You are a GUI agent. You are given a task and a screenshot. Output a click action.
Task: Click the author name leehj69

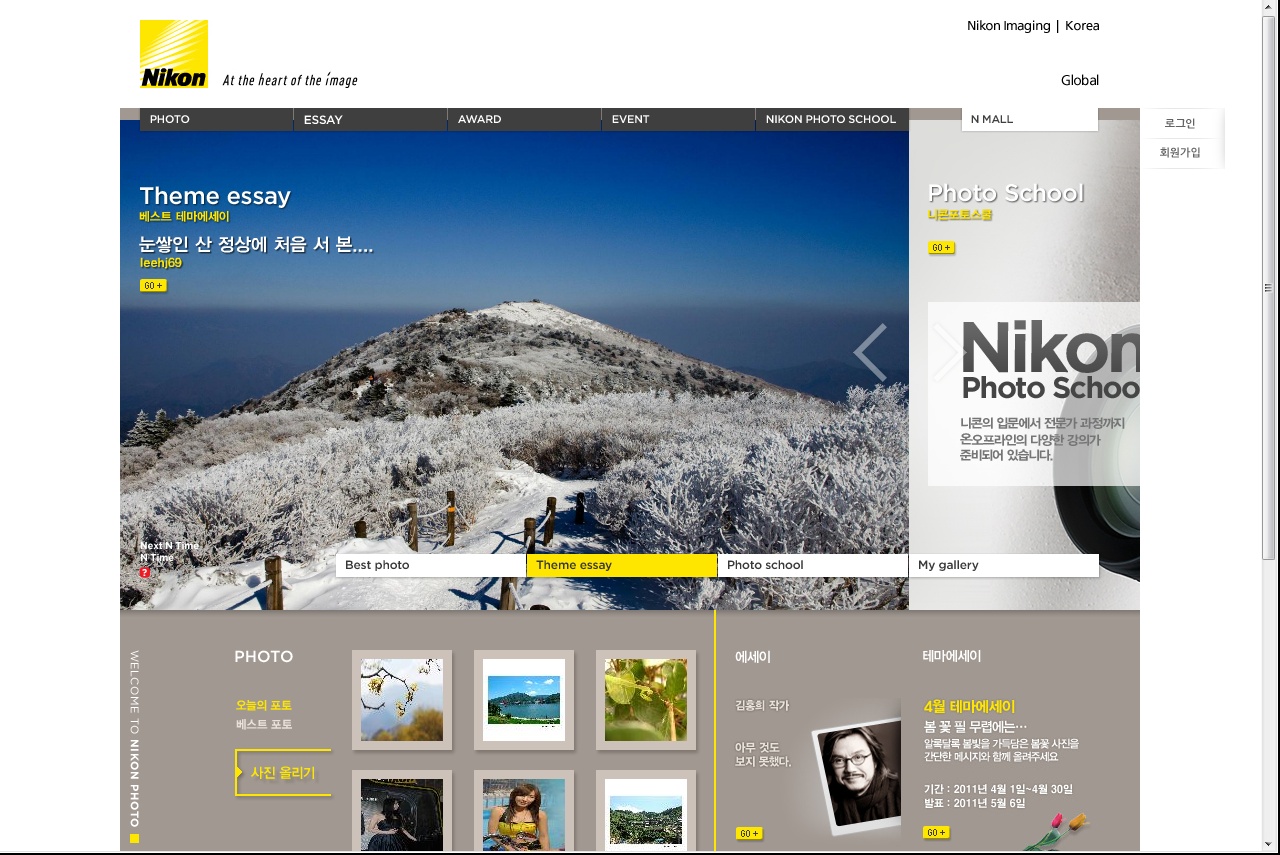(161, 263)
